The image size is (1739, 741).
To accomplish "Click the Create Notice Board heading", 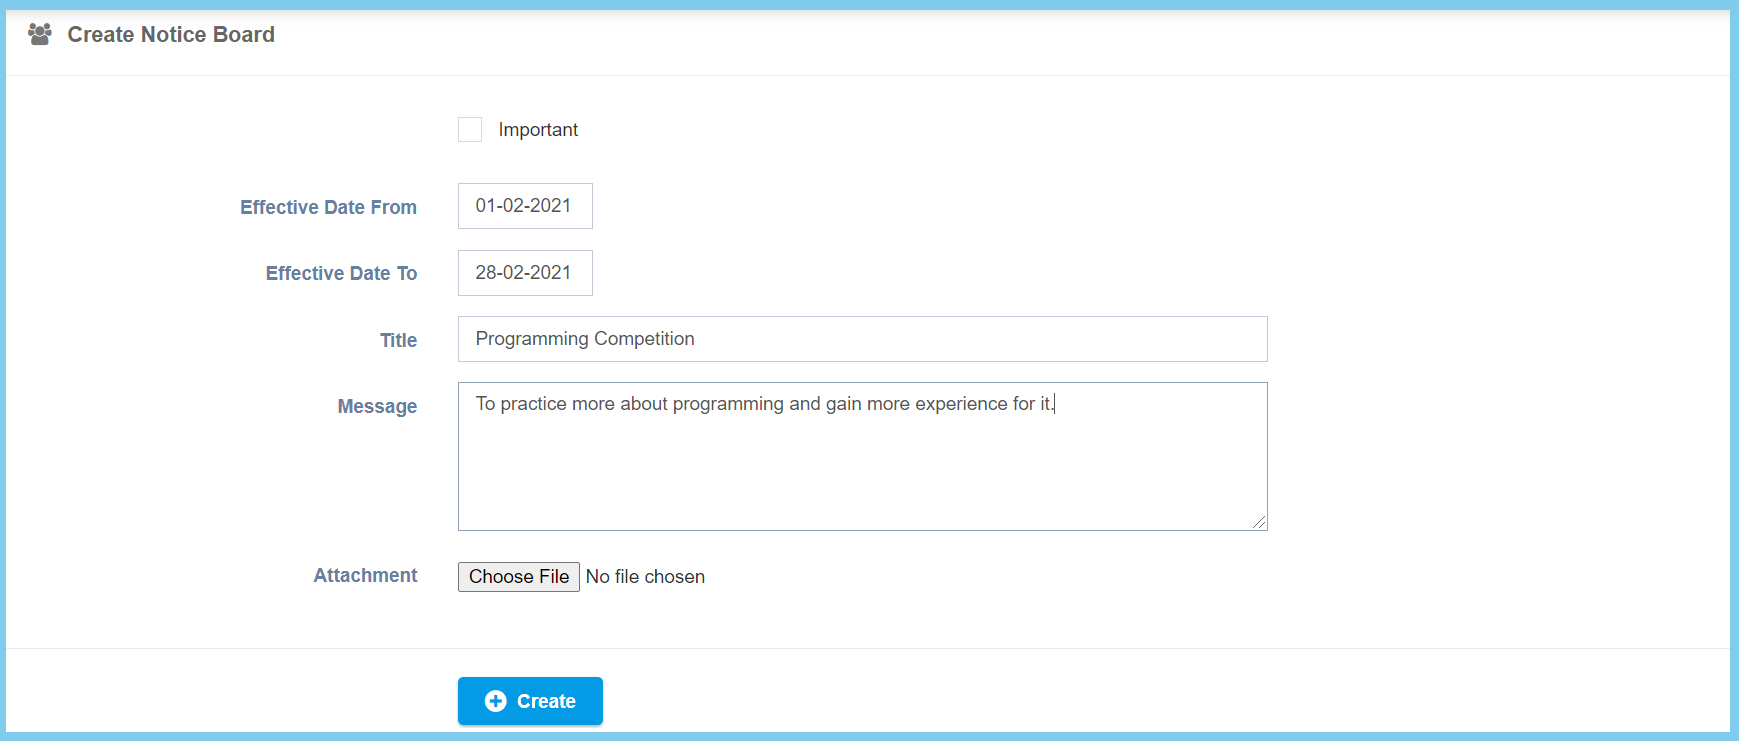I will point(171,35).
